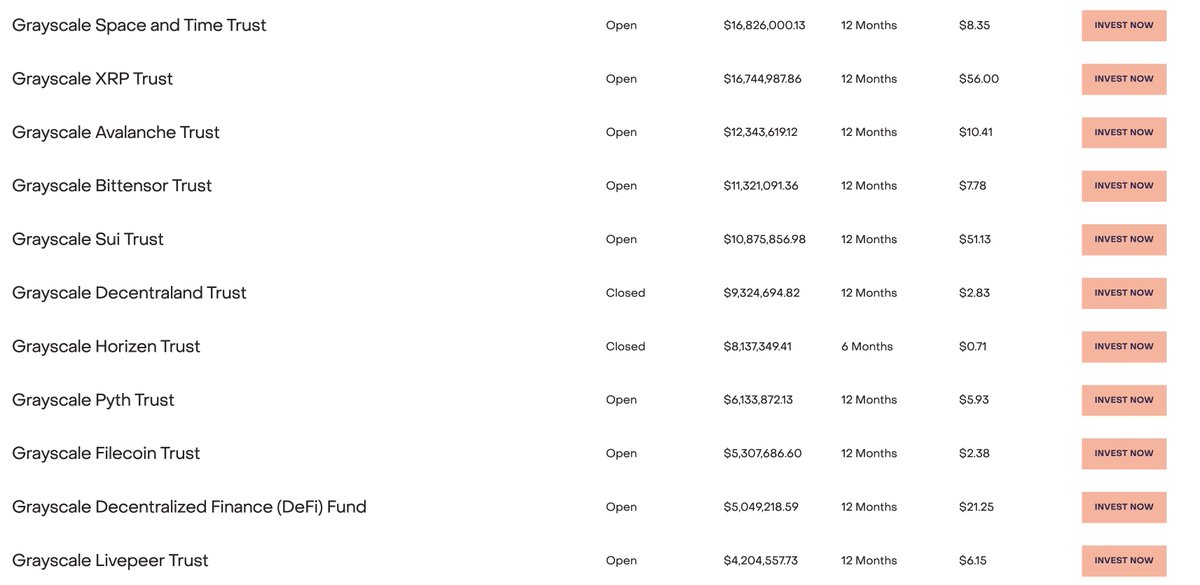
Task: Click Invest Now for Grayscale Decentraland Trust
Action: 1124,293
